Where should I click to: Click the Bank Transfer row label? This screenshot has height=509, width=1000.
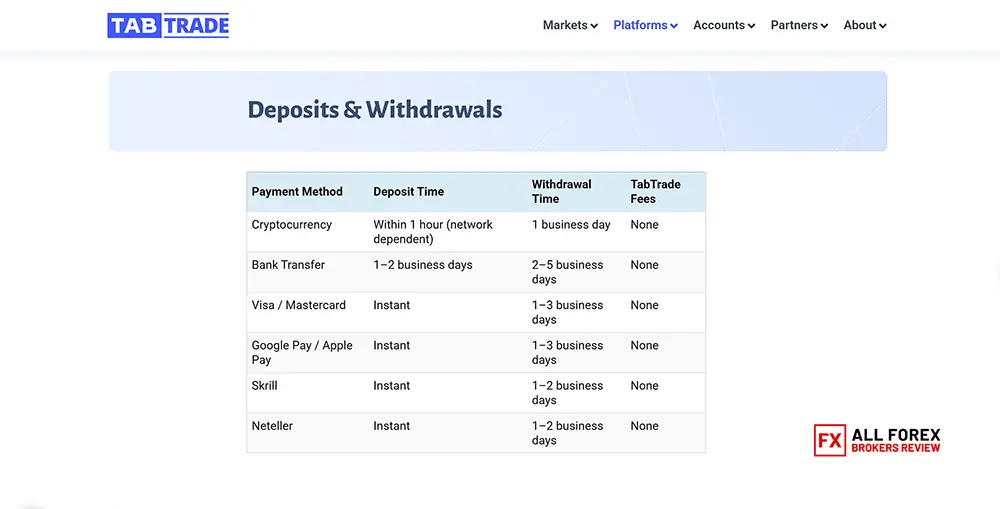(288, 265)
